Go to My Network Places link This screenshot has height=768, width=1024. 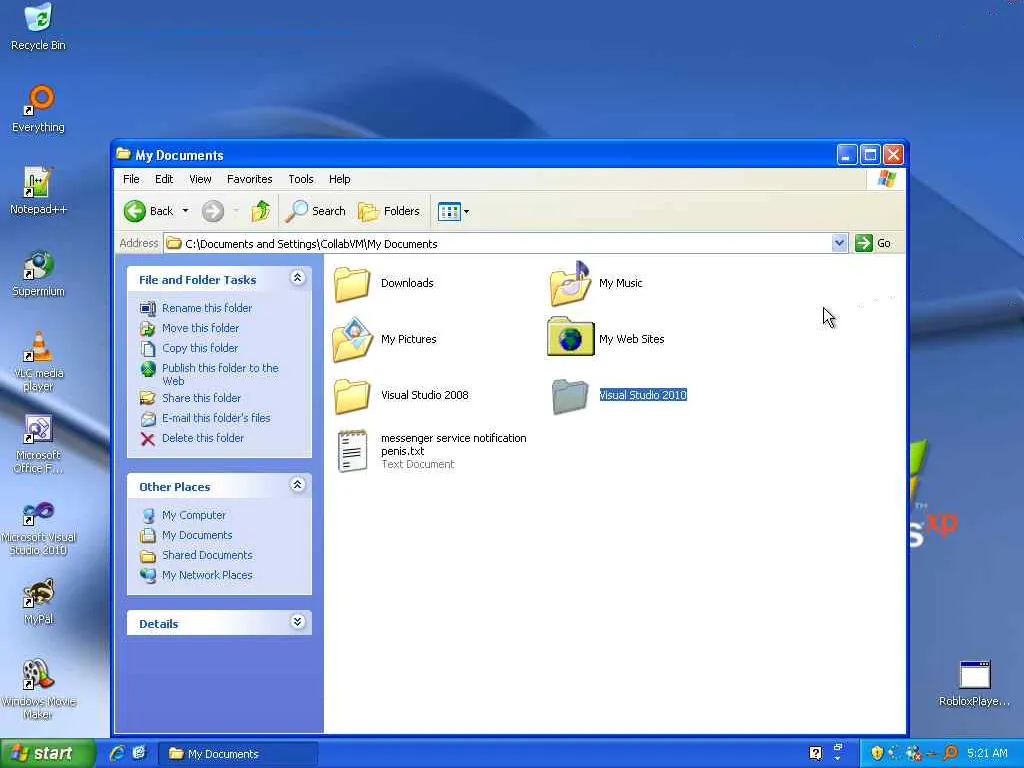pos(207,575)
